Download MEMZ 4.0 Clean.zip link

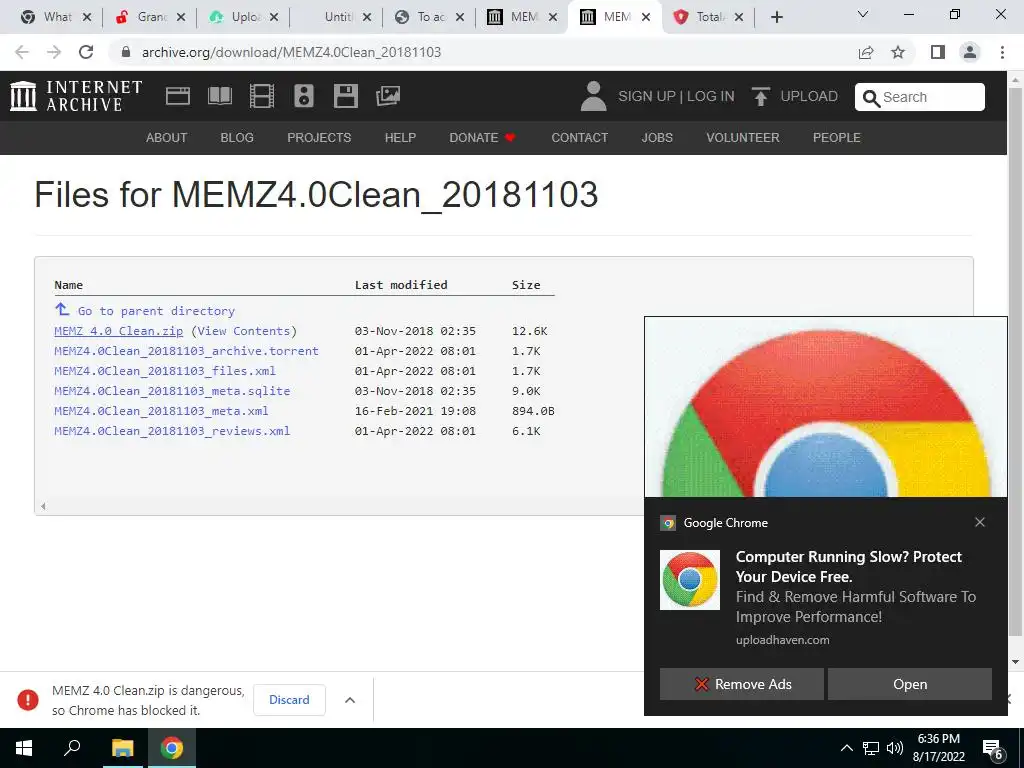(x=118, y=331)
